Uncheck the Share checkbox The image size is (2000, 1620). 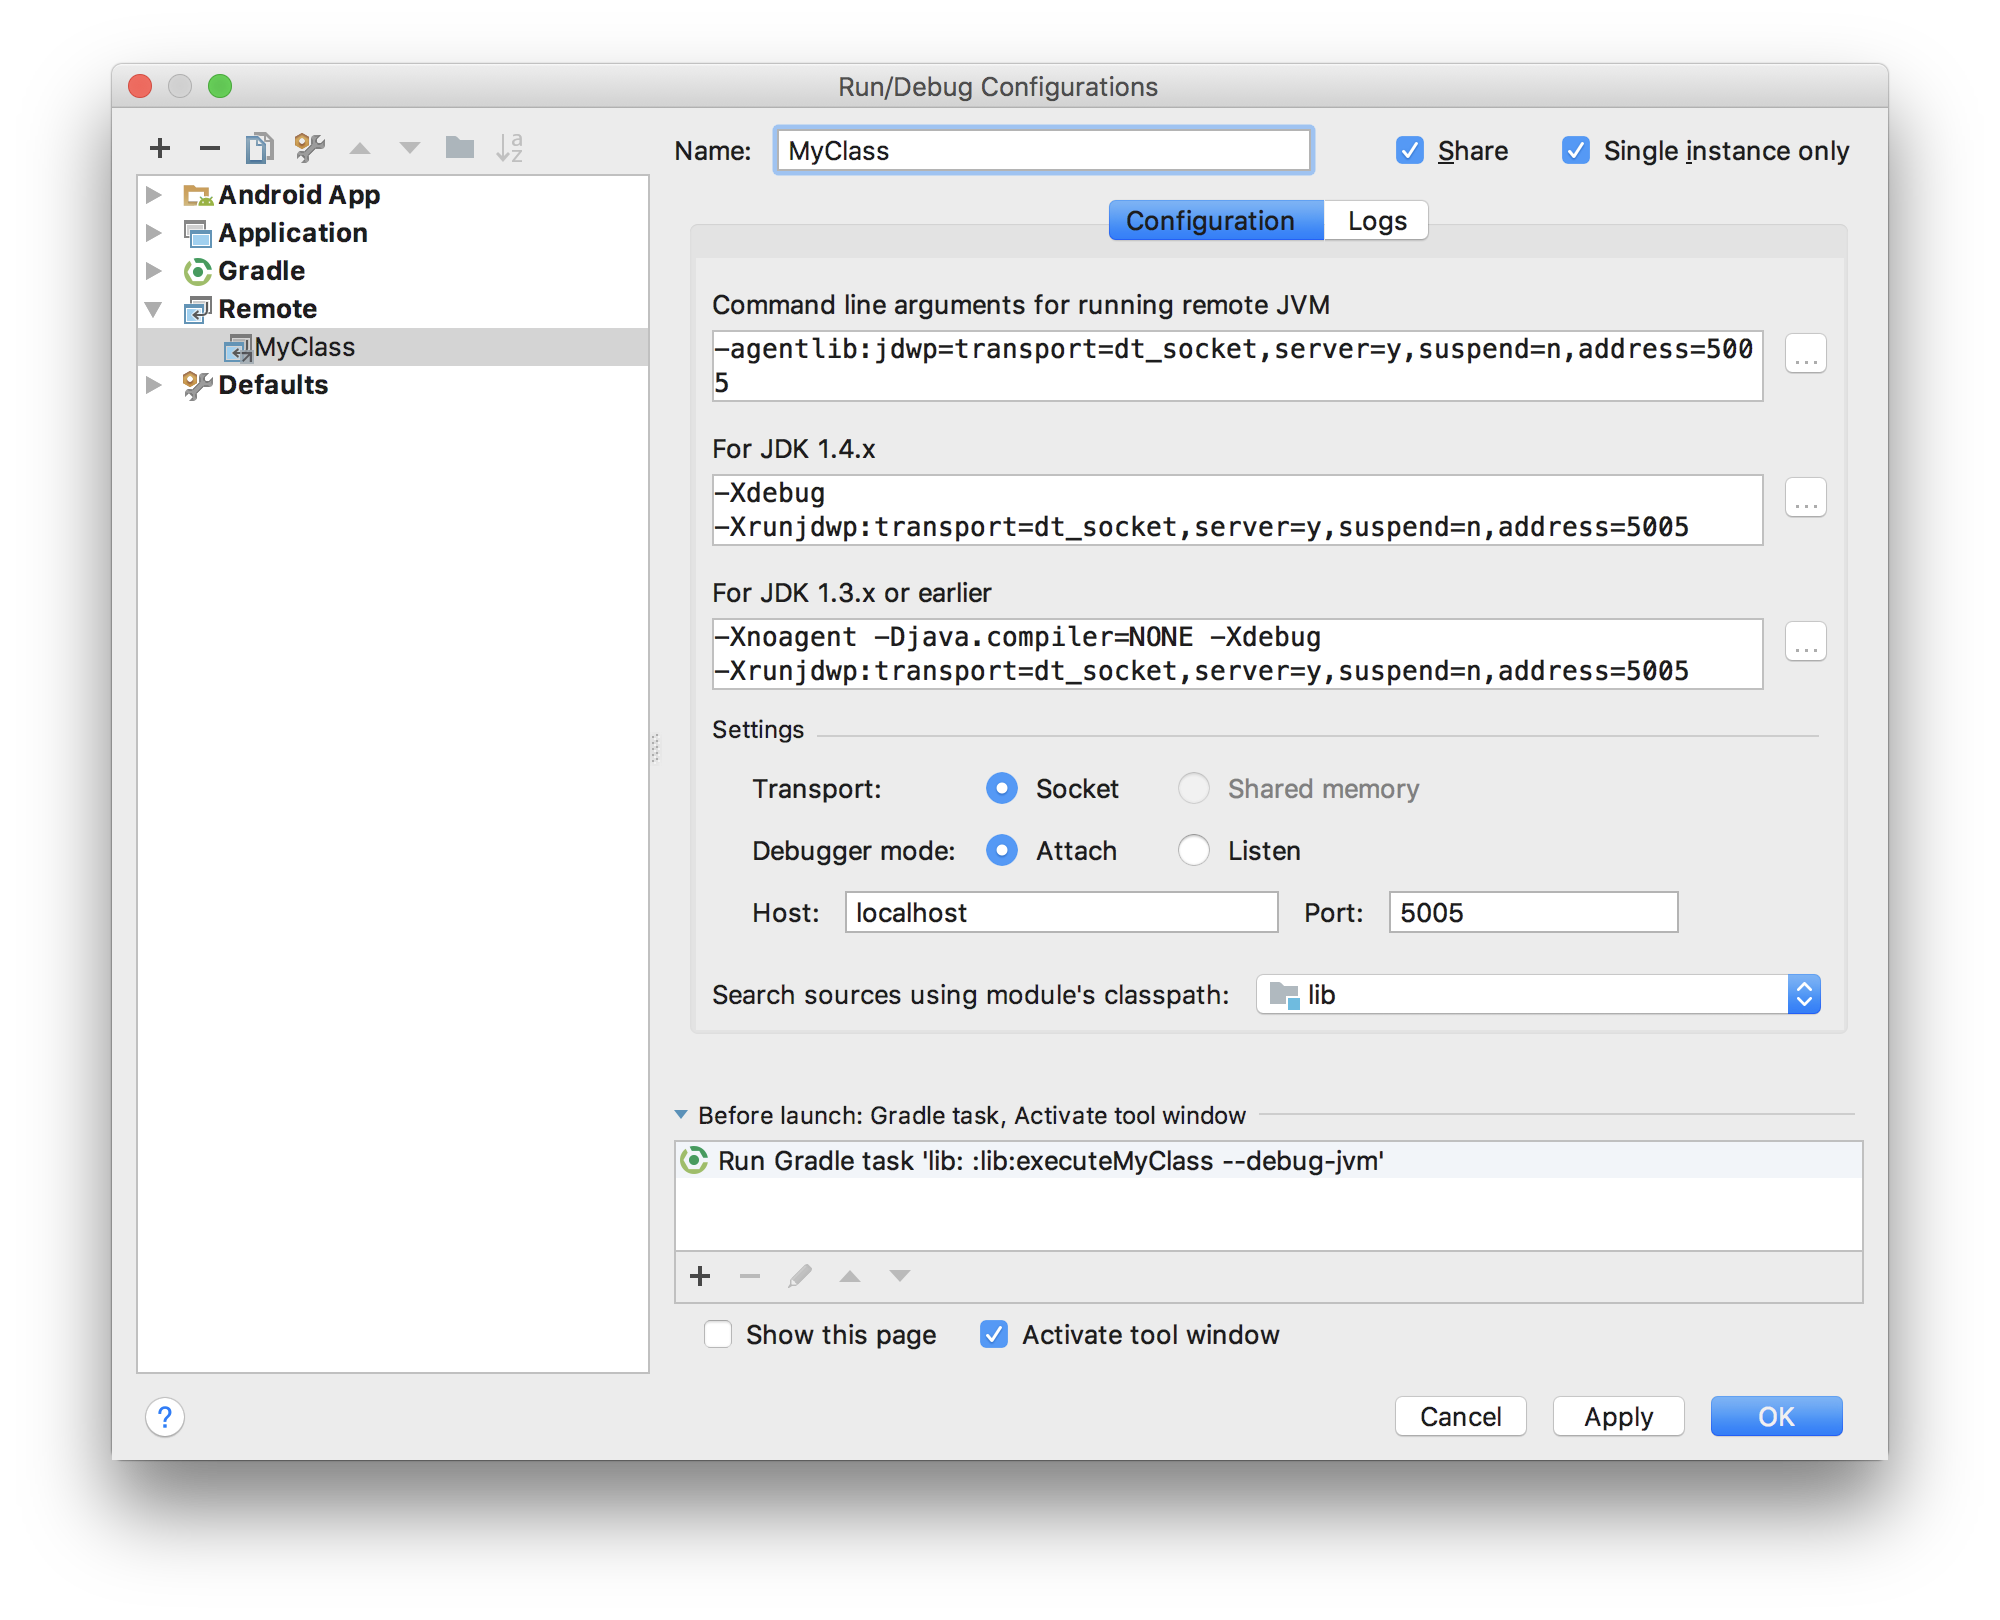point(1410,151)
